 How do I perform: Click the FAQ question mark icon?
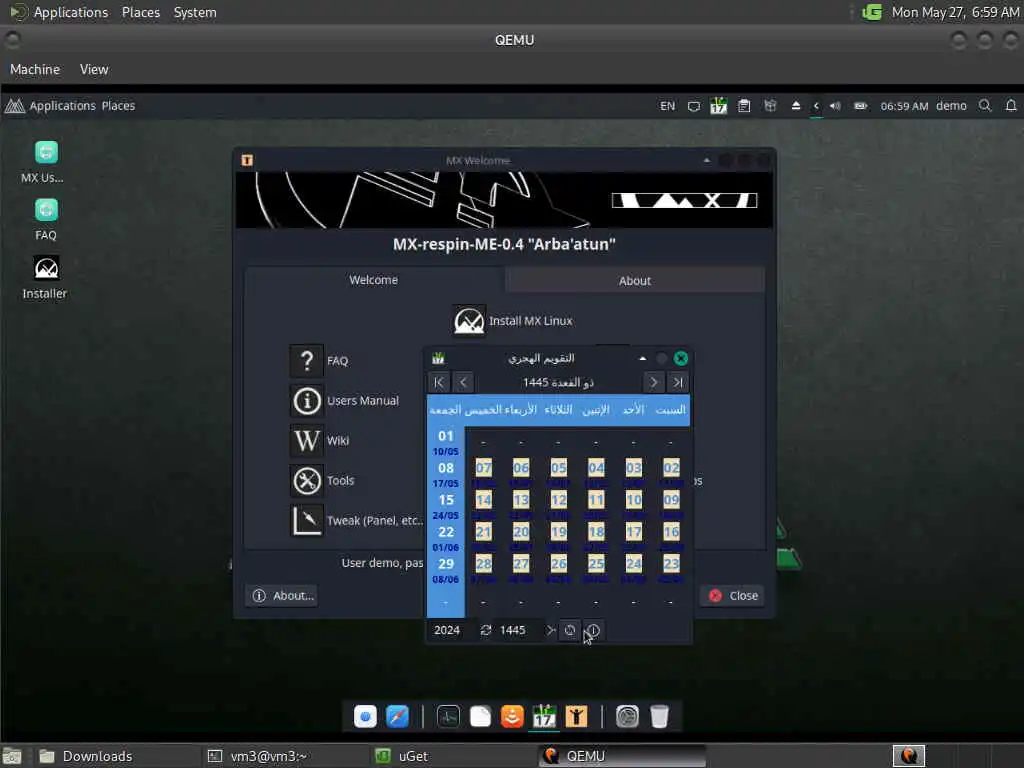click(x=306, y=360)
